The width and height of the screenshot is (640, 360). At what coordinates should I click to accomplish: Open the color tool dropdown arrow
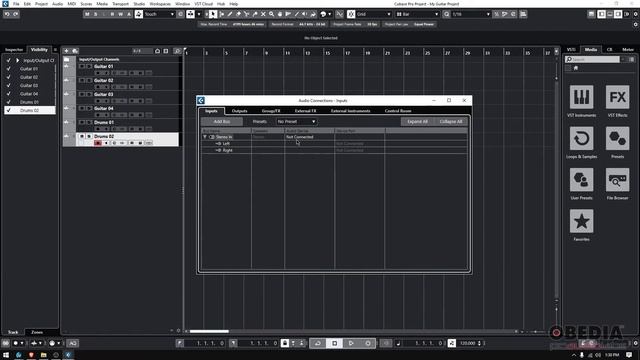[x=329, y=14]
